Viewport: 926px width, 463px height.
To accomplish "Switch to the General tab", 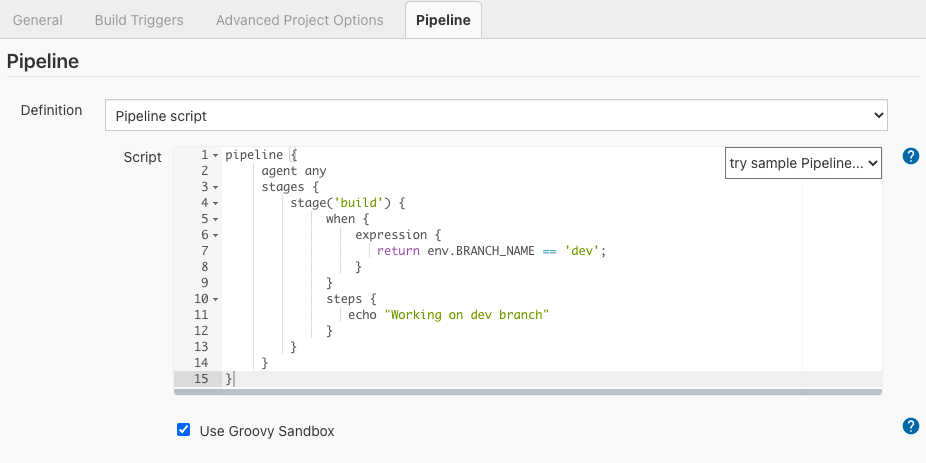I will point(38,20).
